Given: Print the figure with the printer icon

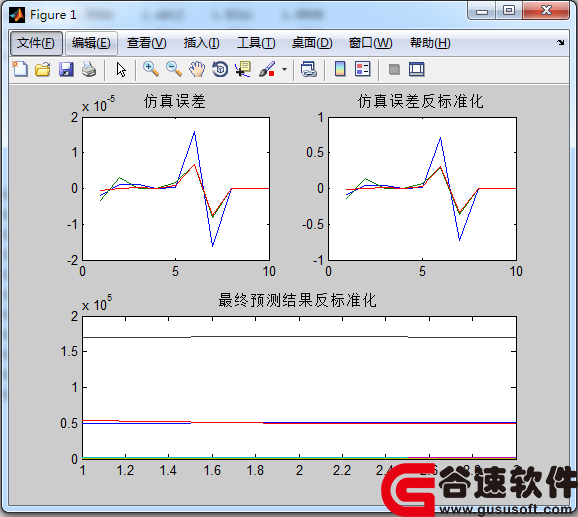Looking at the screenshot, I should coord(88,69).
